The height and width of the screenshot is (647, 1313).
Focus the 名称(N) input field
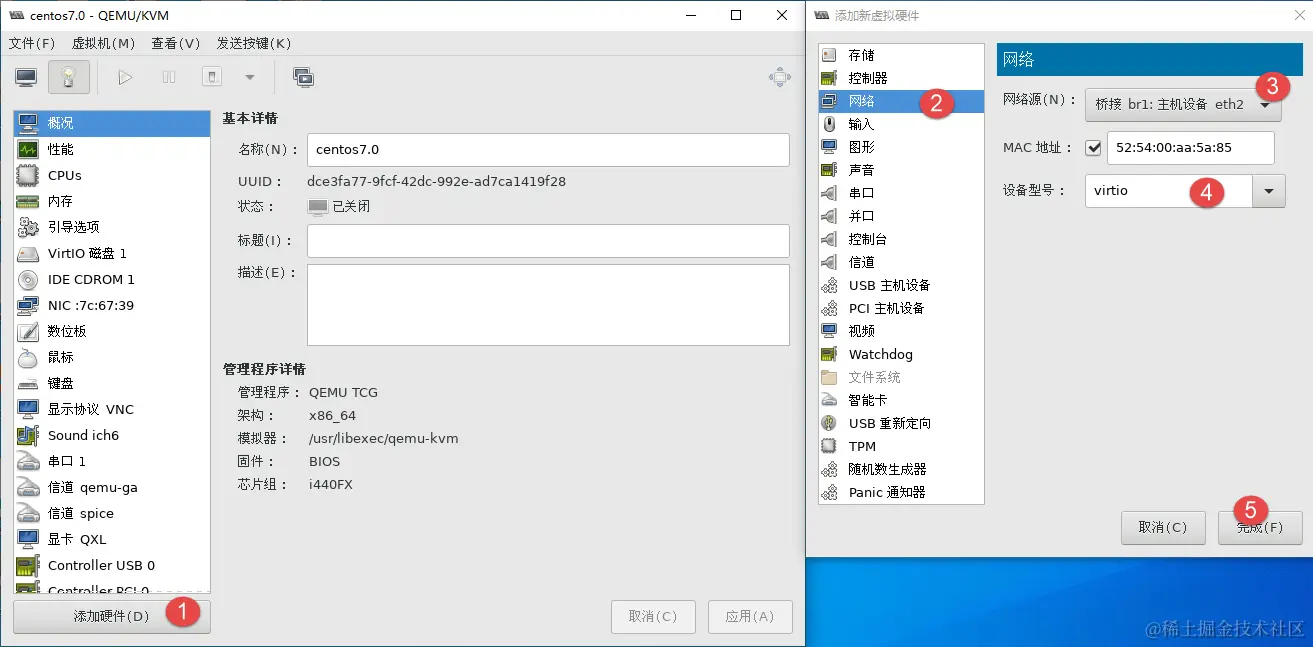[x=548, y=149]
